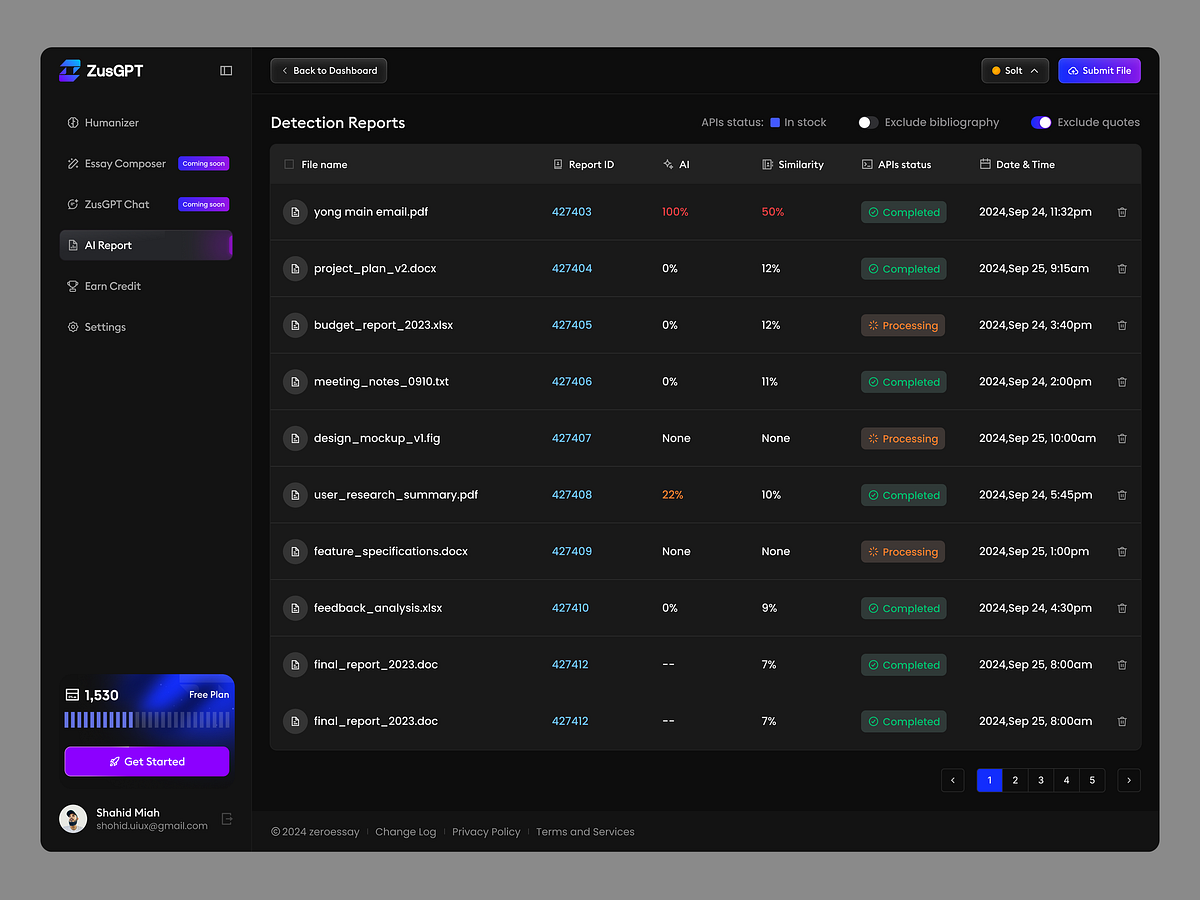This screenshot has height=900, width=1200.
Task: Click the ZusGPT logo icon
Action: [x=69, y=70]
